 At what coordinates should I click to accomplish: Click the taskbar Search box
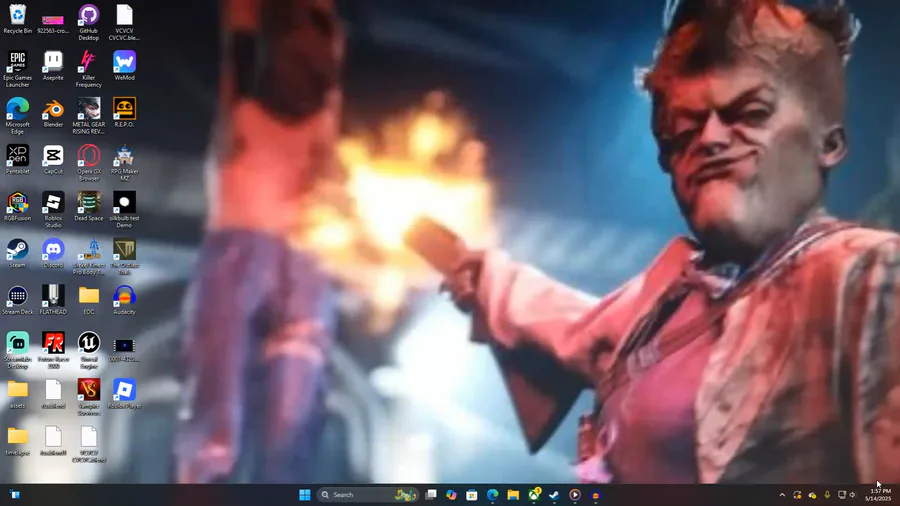pos(367,495)
